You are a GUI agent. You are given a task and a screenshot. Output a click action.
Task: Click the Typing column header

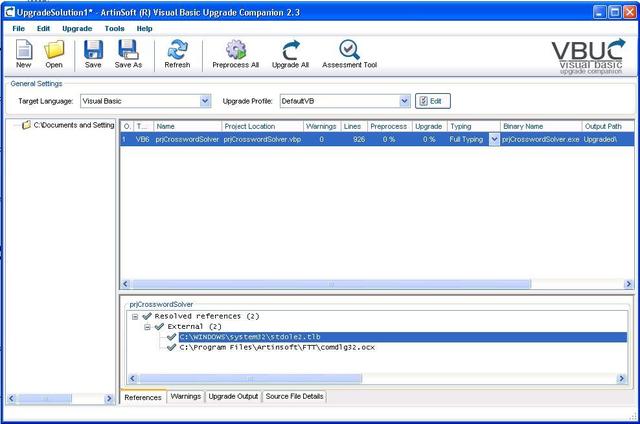tap(474, 127)
